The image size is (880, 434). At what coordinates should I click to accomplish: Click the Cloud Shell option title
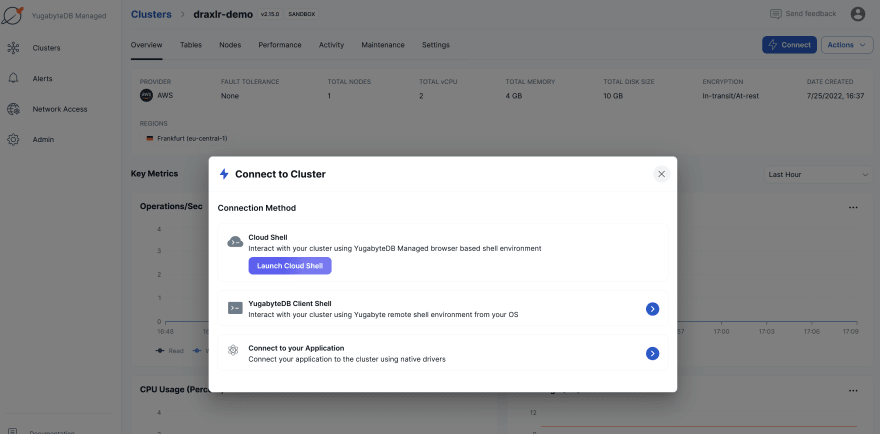(268, 237)
